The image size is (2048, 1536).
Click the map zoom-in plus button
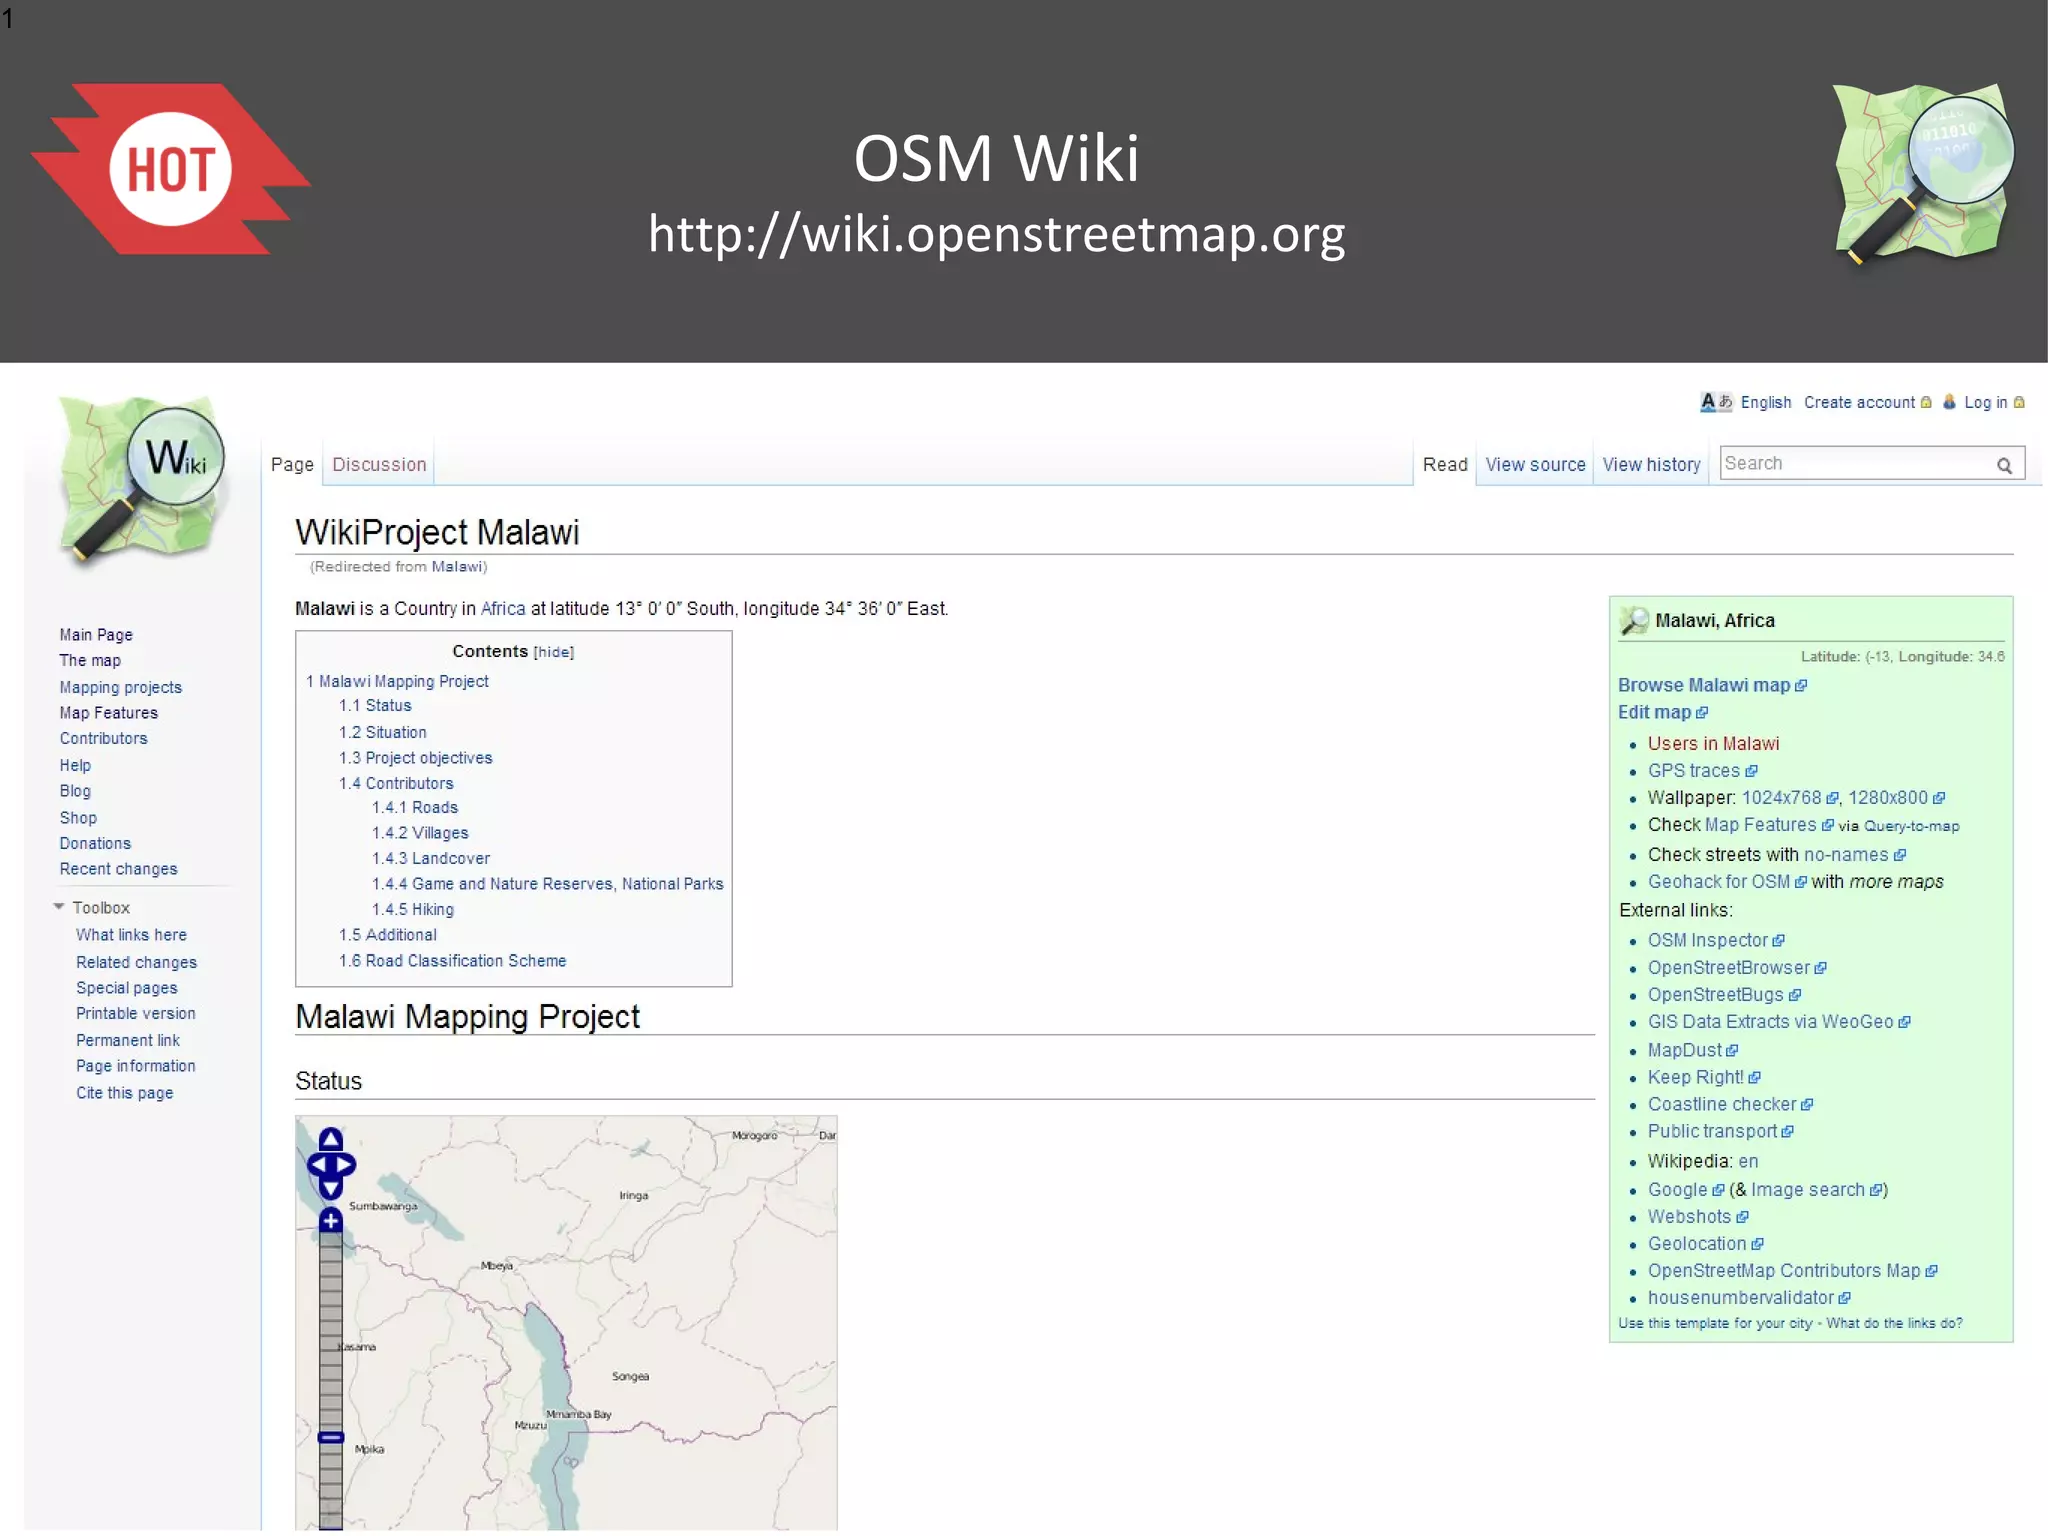[x=331, y=1221]
